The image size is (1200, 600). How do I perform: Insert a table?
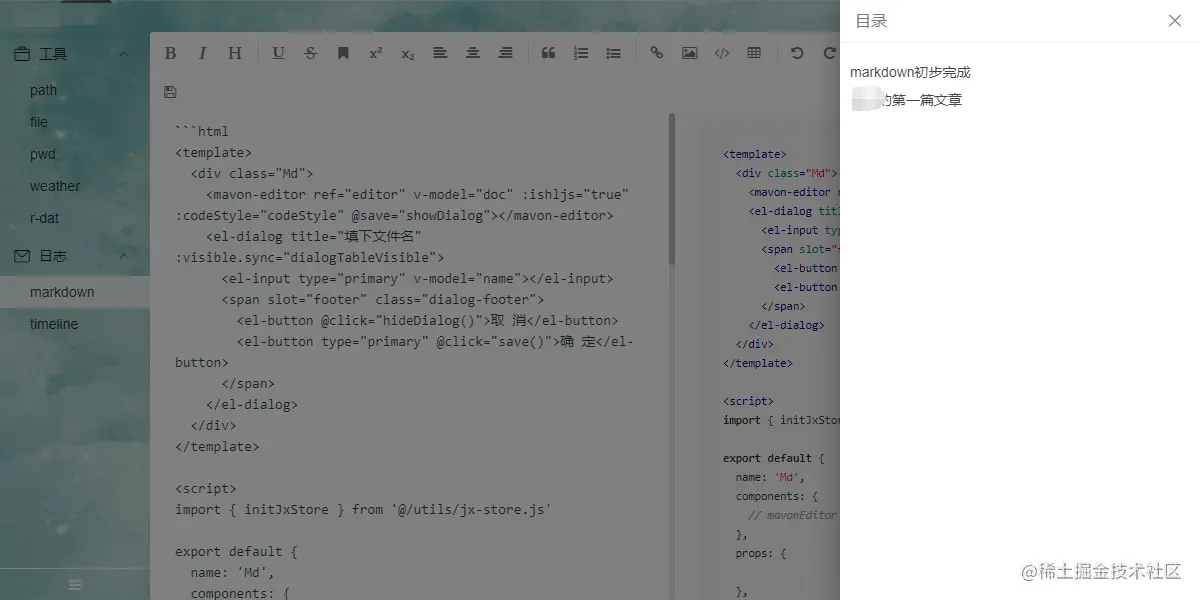point(754,53)
